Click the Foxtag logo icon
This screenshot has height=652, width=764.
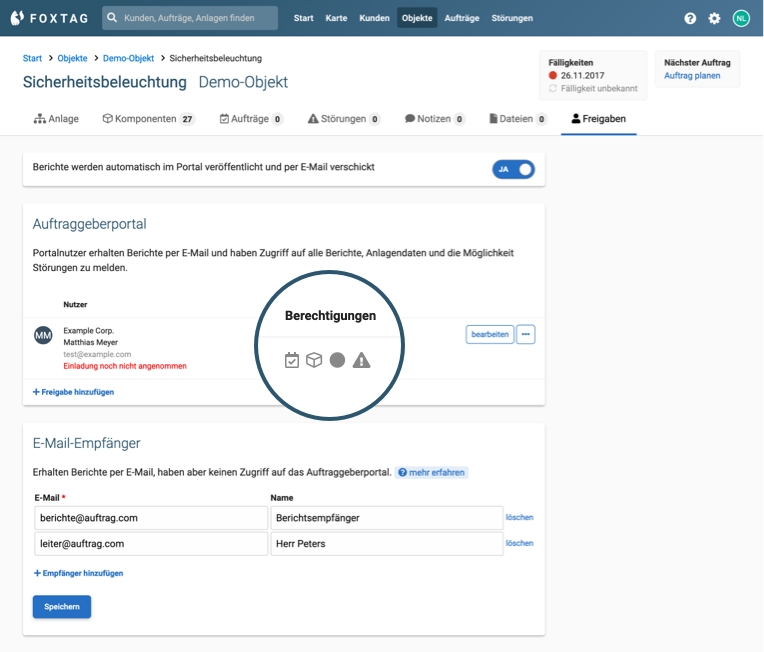coord(17,18)
